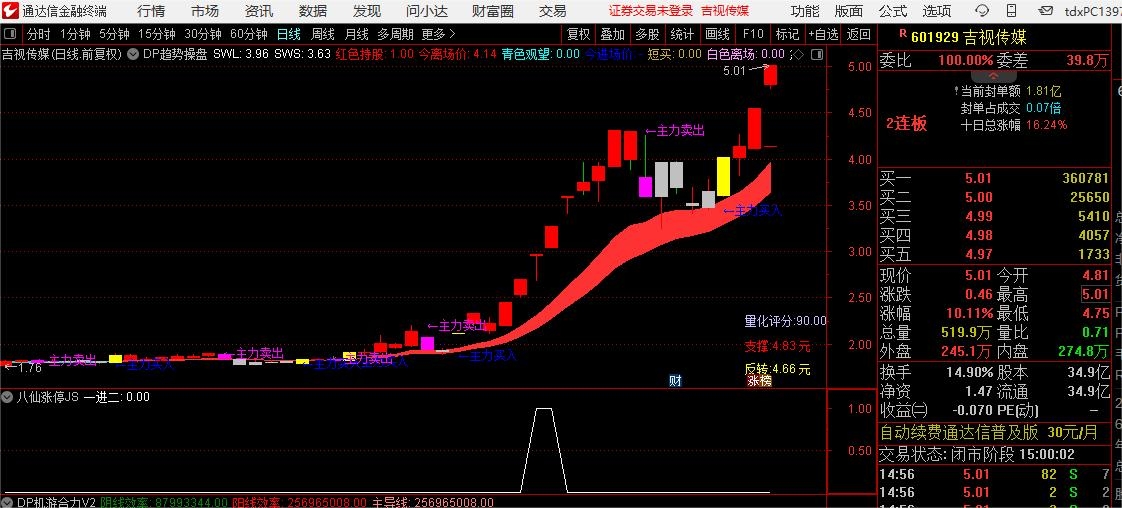This screenshot has width=1122, height=508.
Task: Click the diamond icon beside 白色离场
Action: coord(798,54)
